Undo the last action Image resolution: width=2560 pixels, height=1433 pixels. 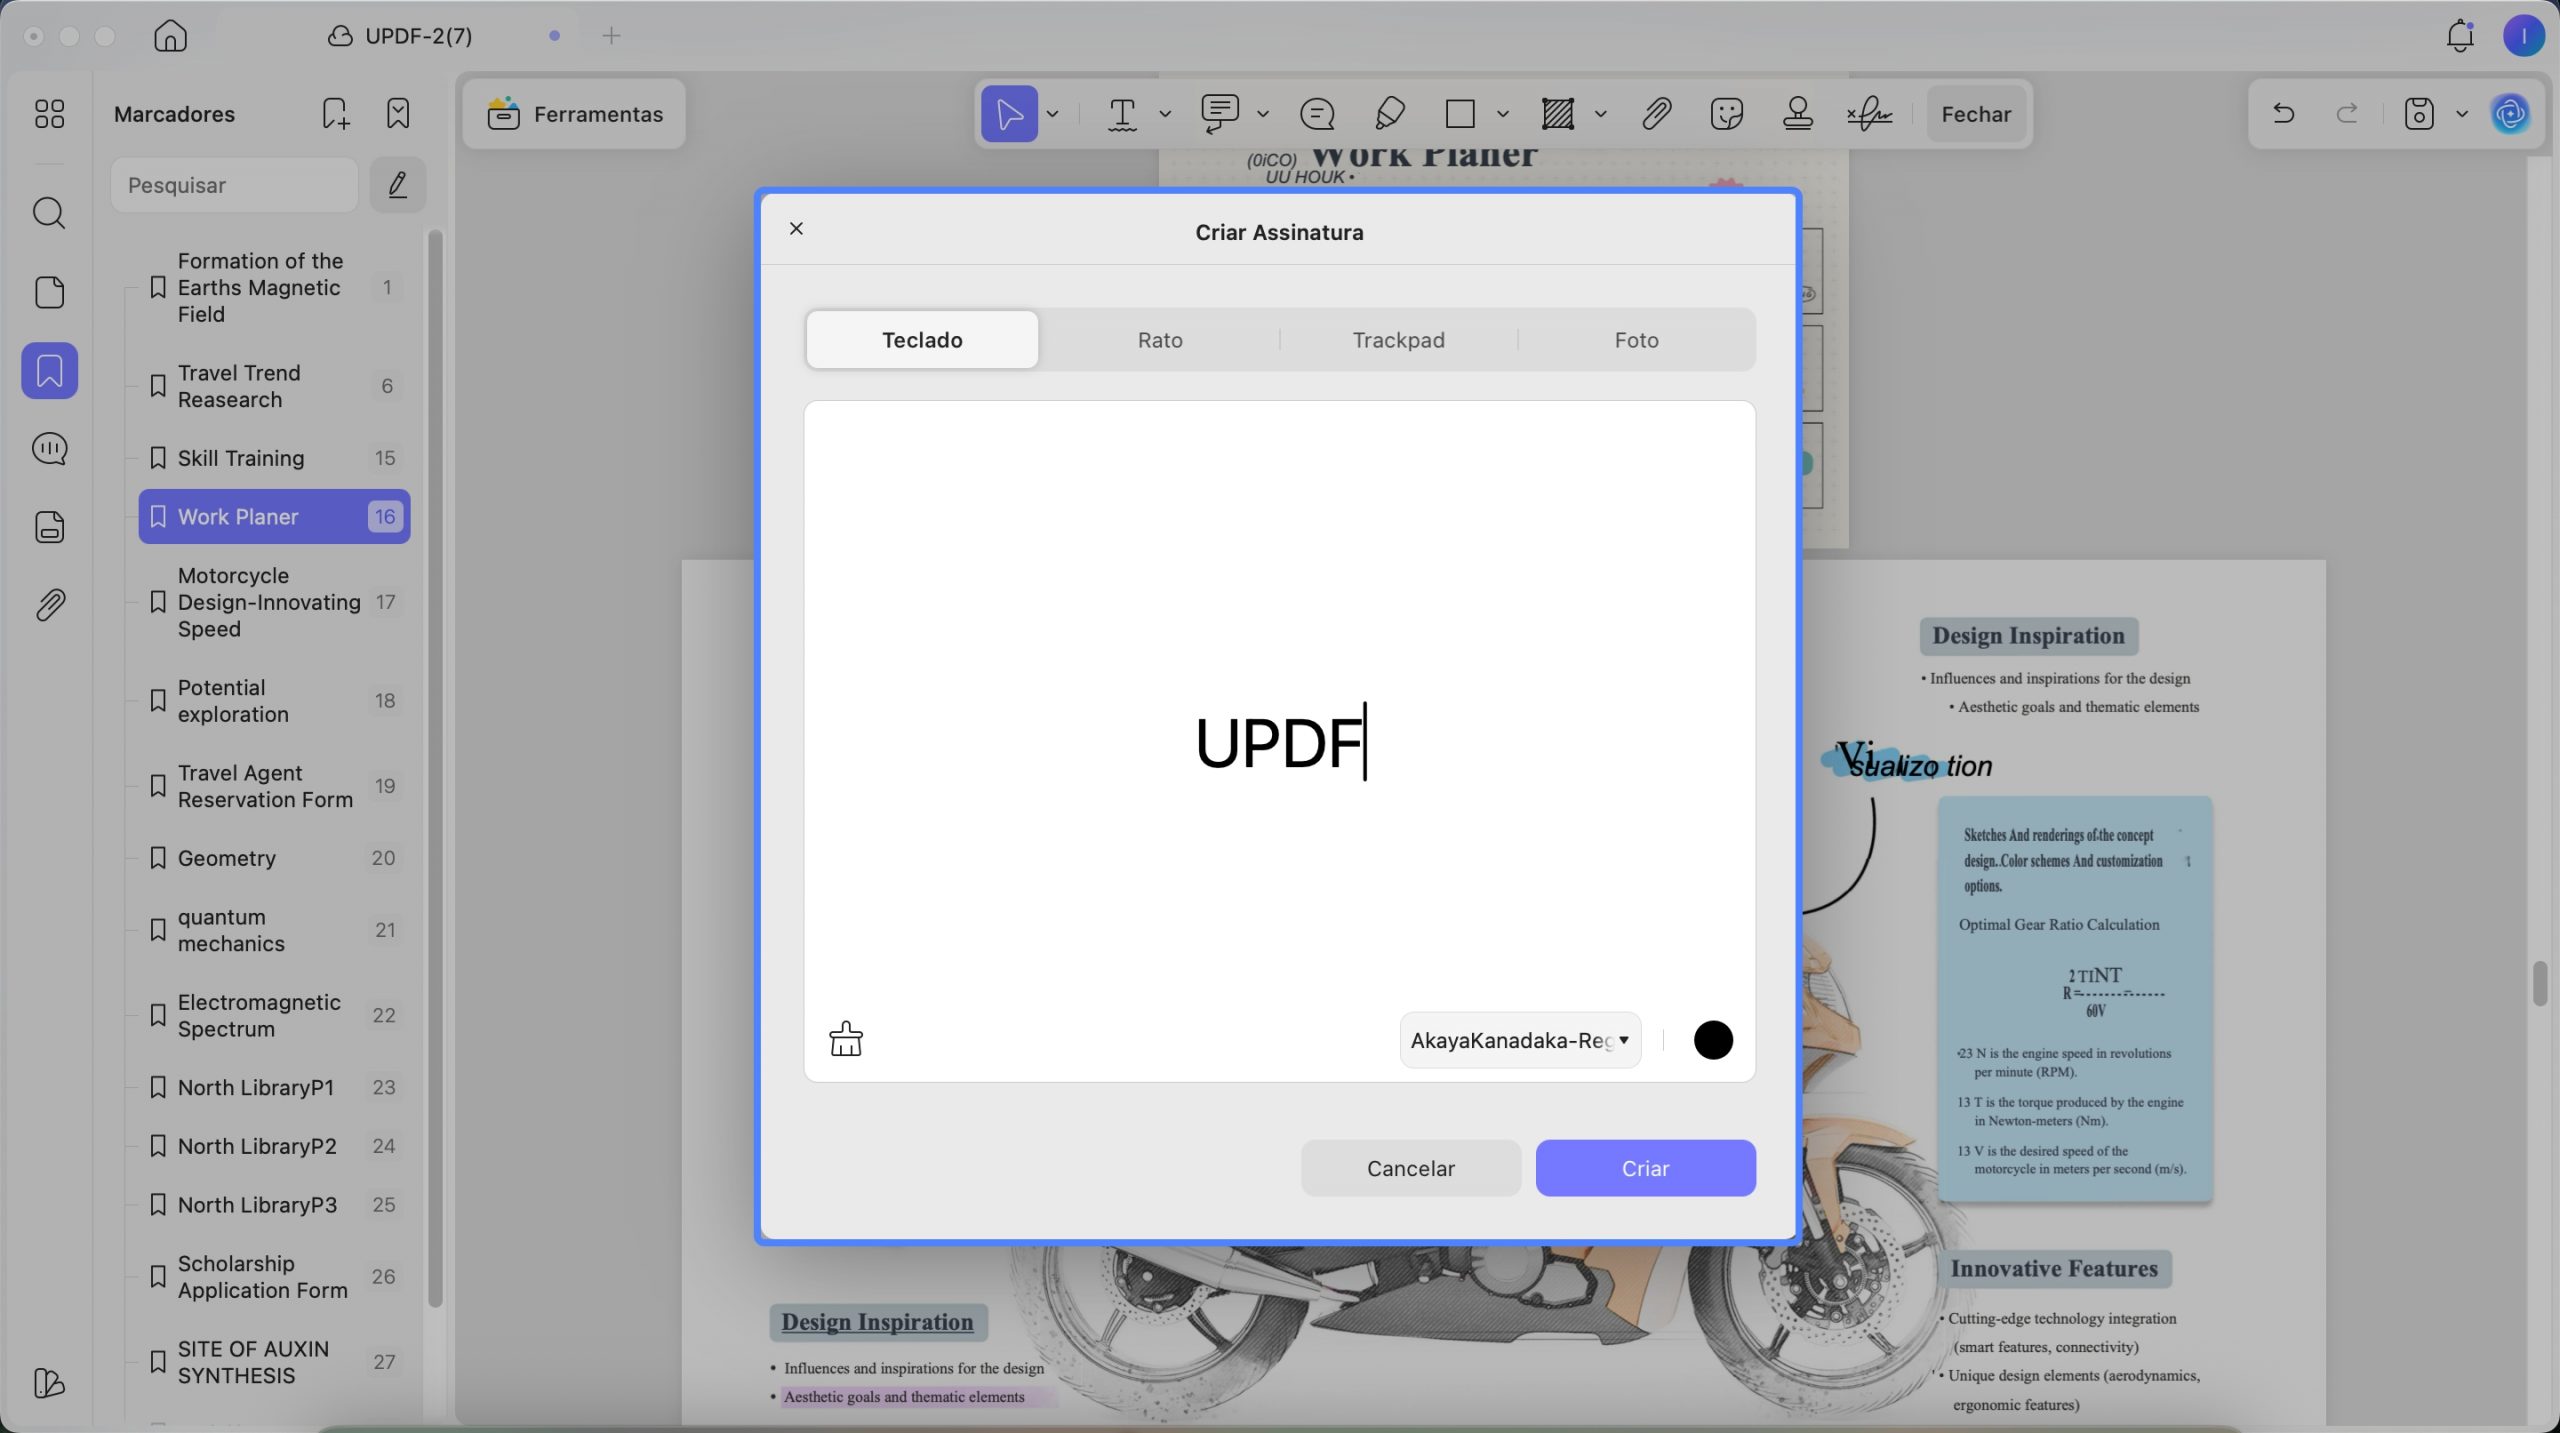(2283, 114)
